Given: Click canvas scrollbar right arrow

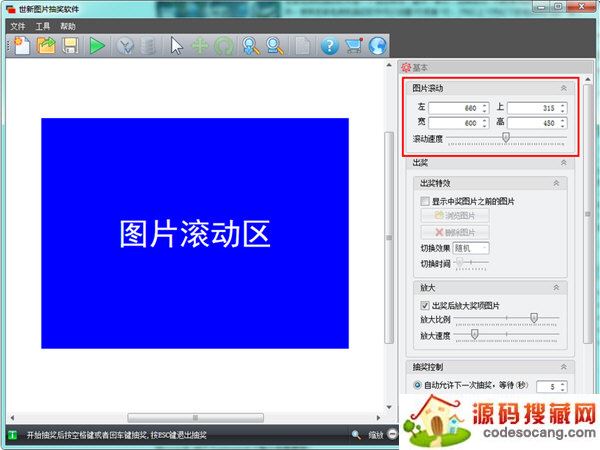Looking at the screenshot, I should click(378, 417).
